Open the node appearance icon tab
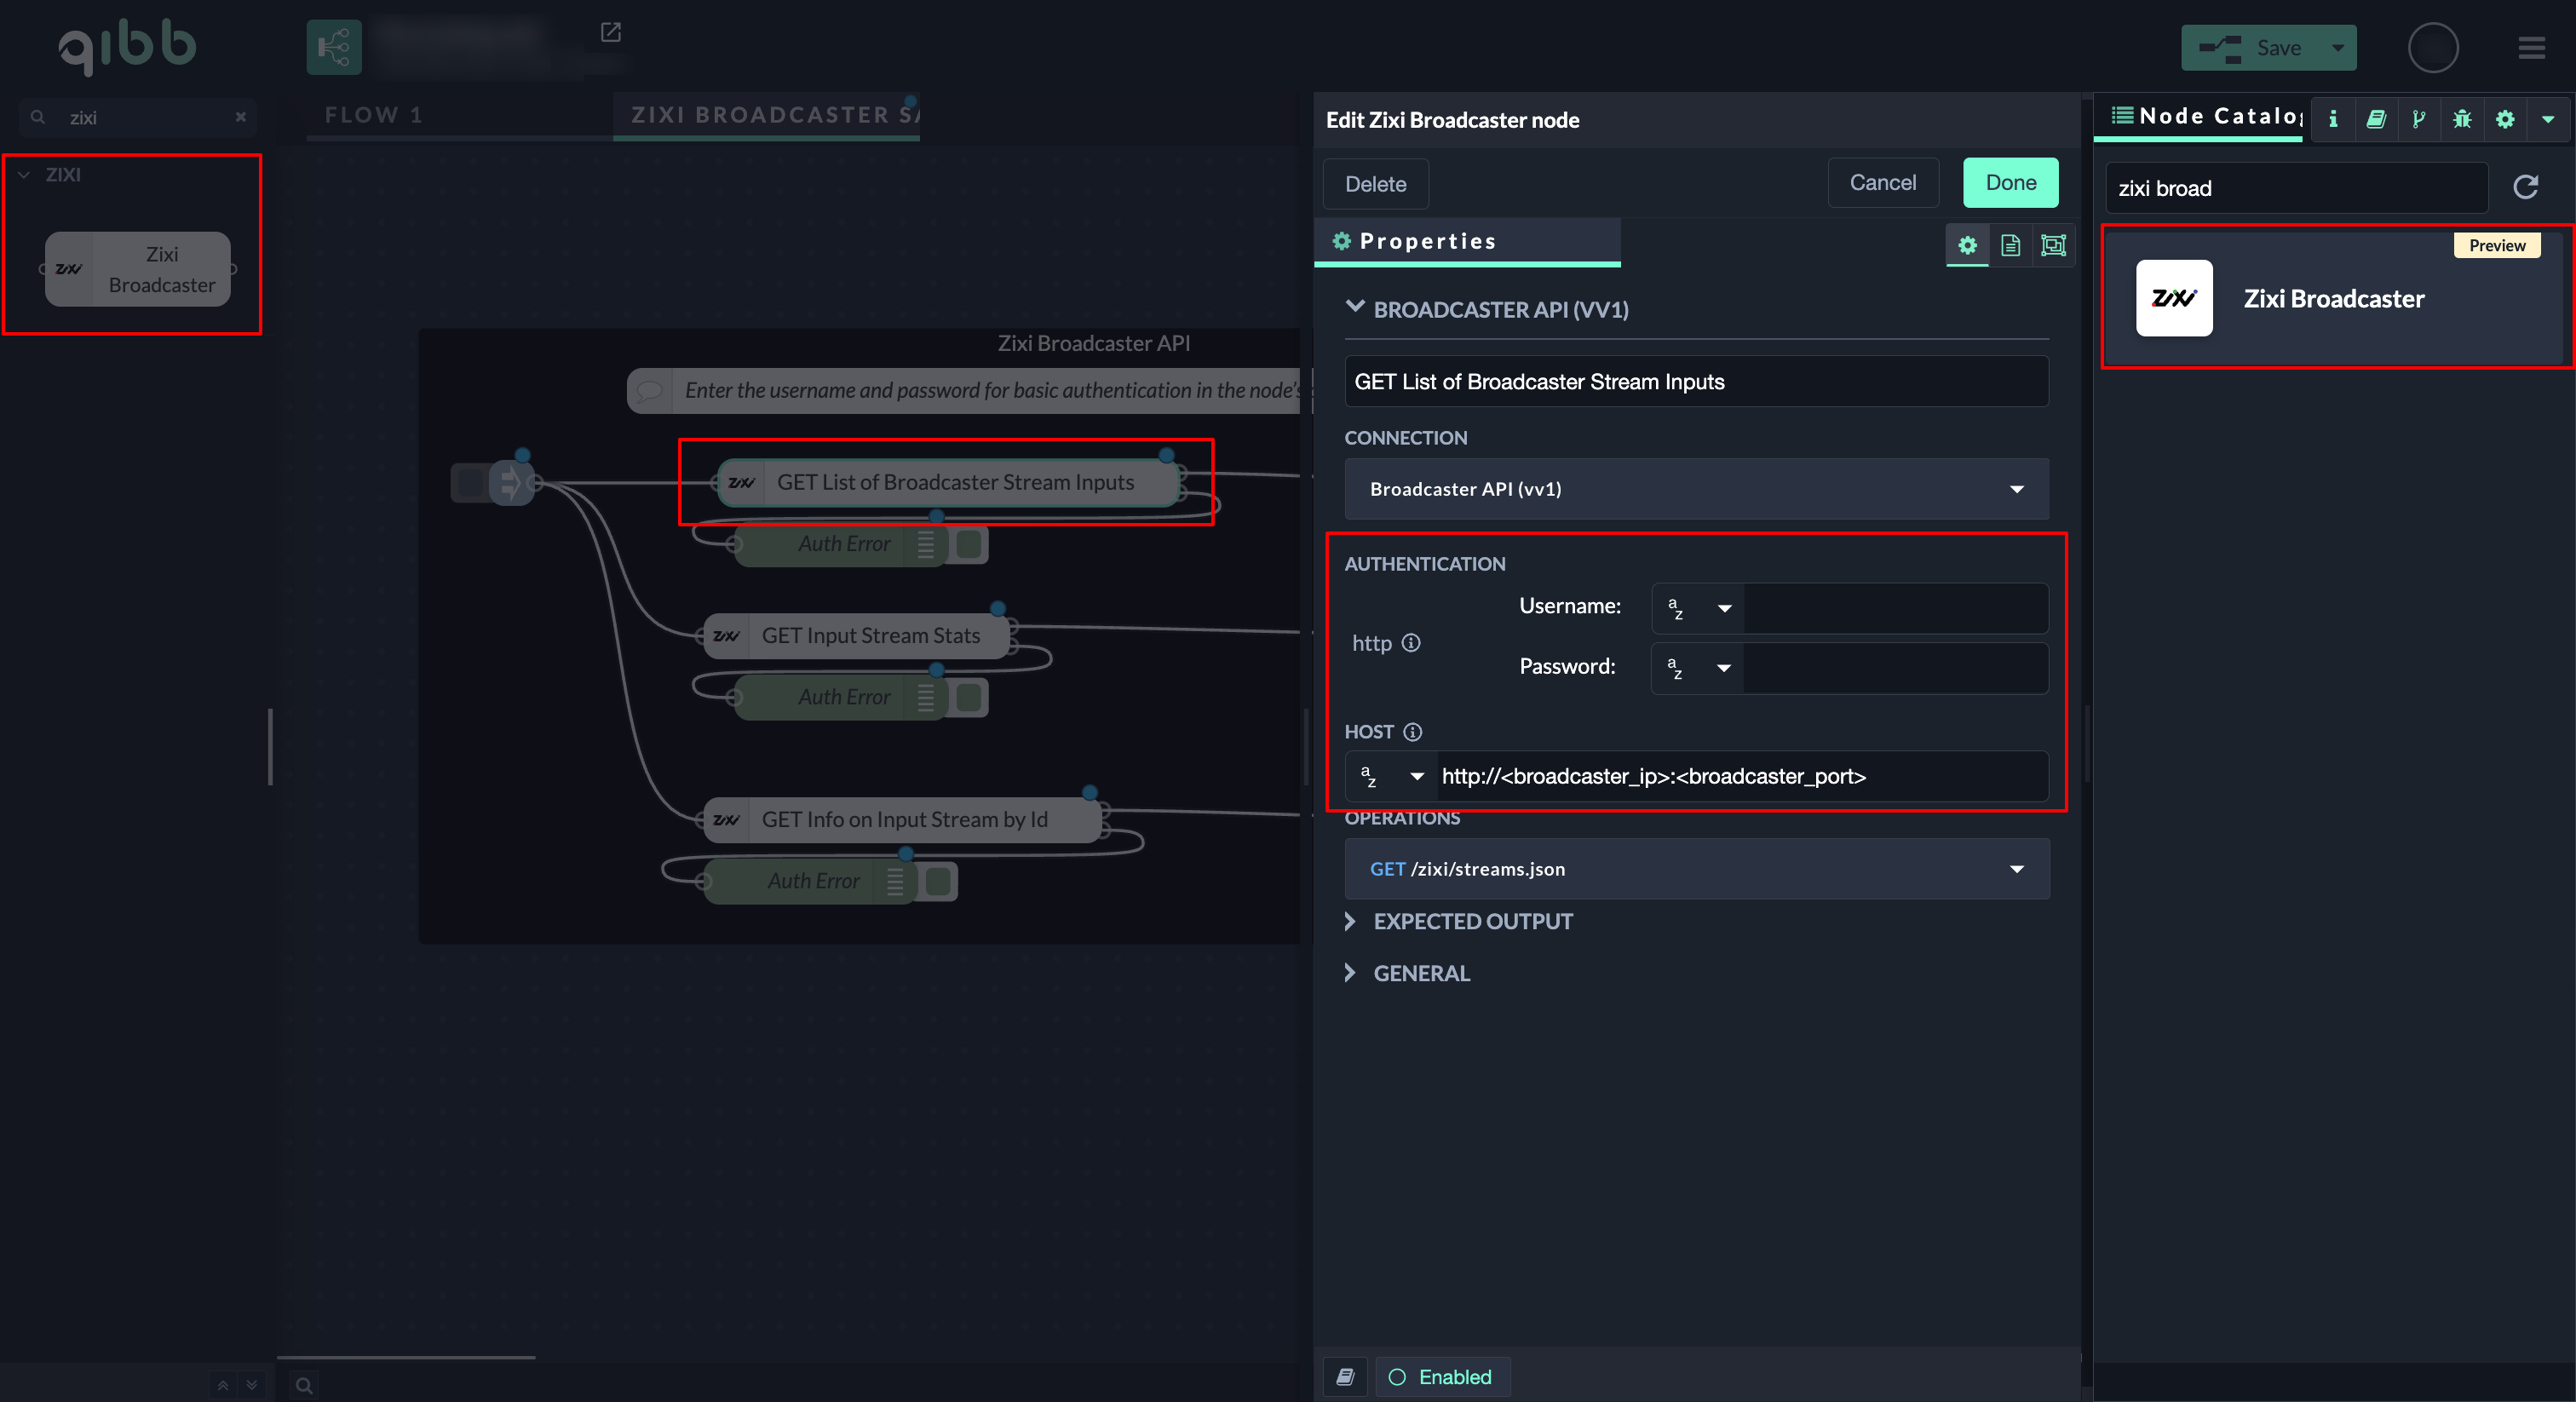 2053,245
